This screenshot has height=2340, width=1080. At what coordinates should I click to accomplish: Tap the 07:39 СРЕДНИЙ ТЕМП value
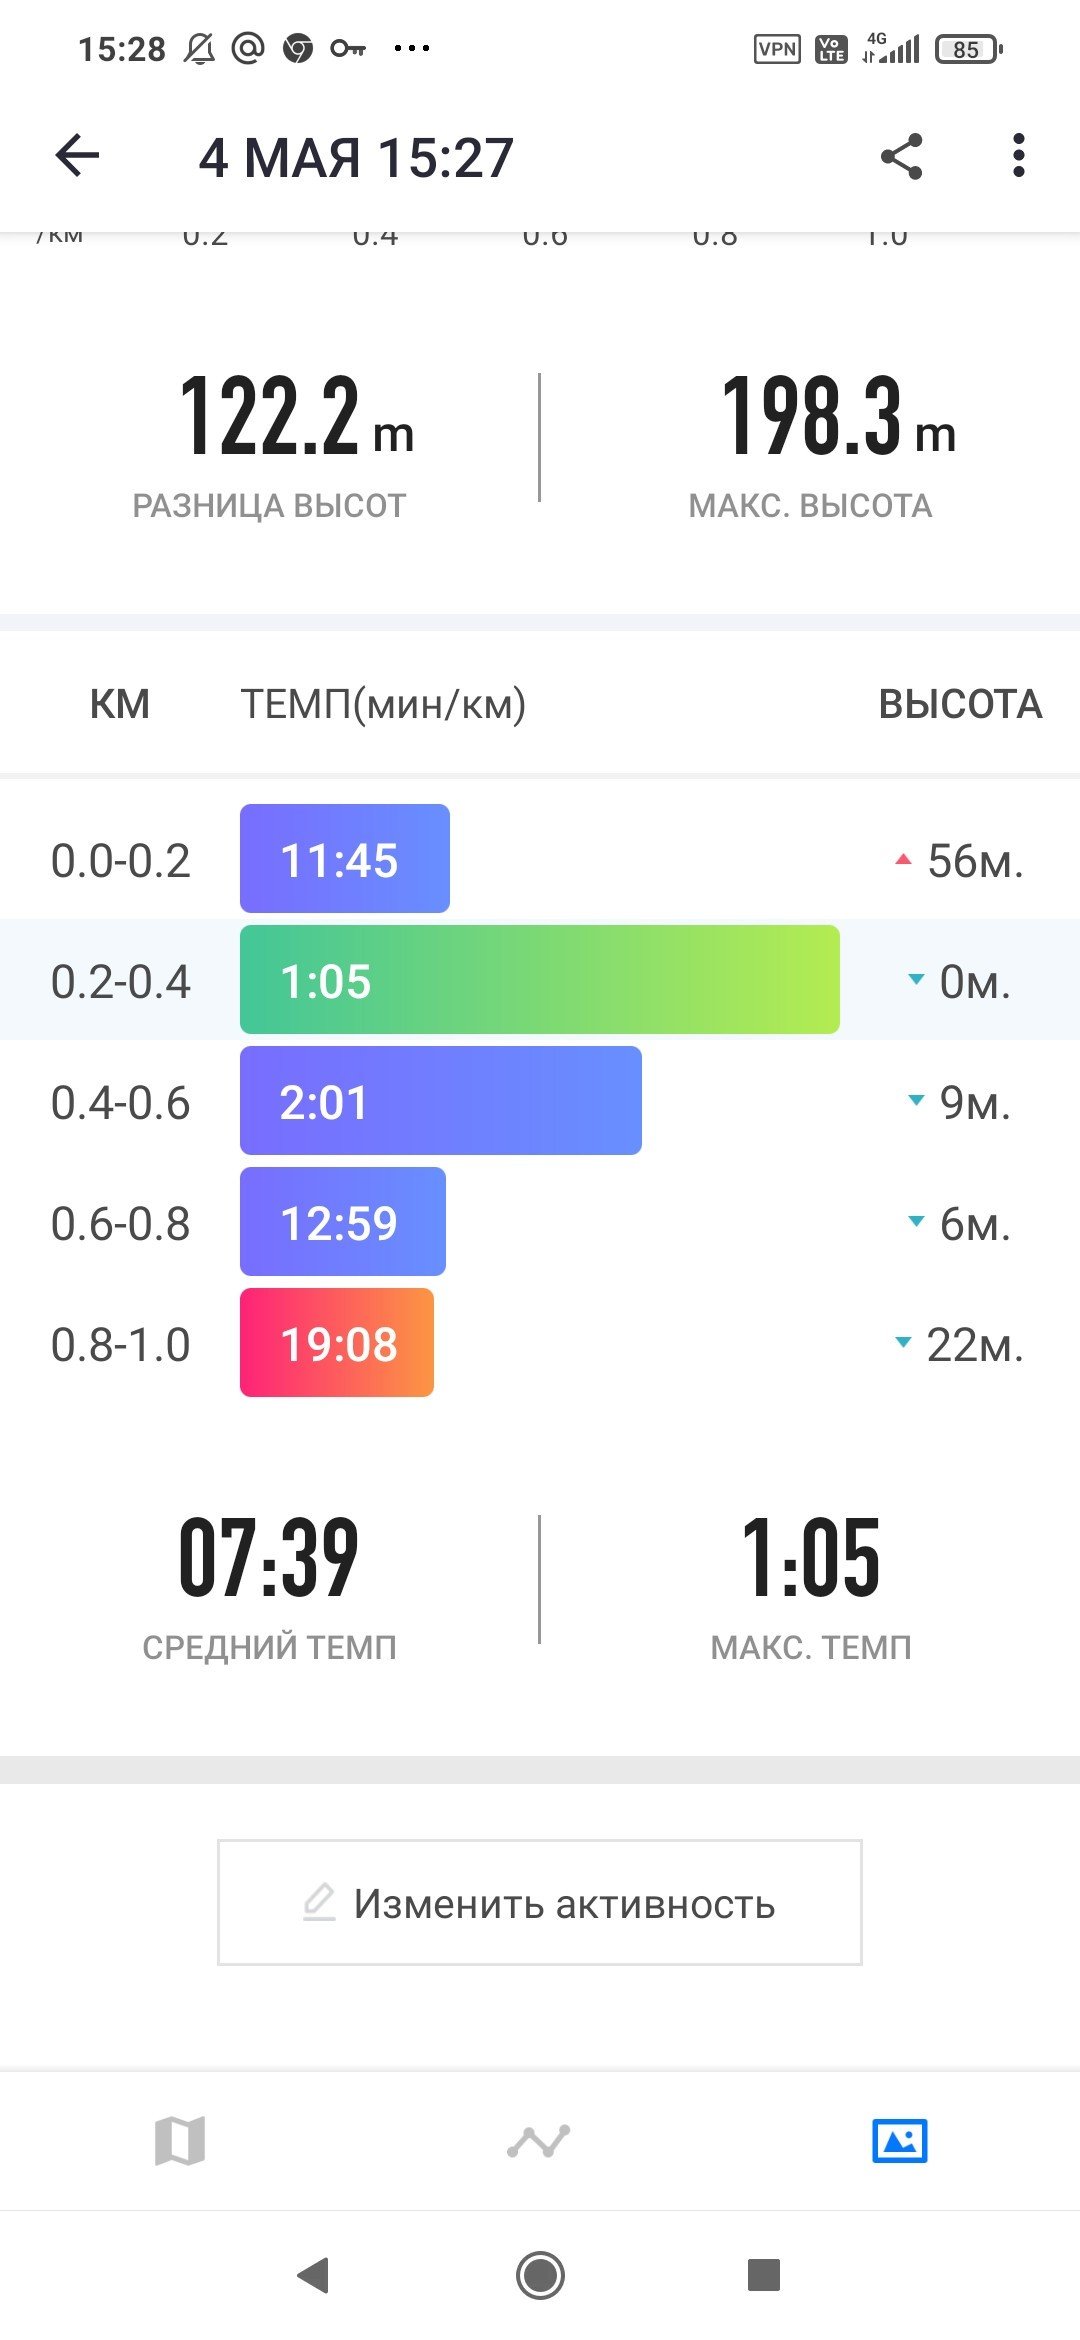coord(269,1556)
